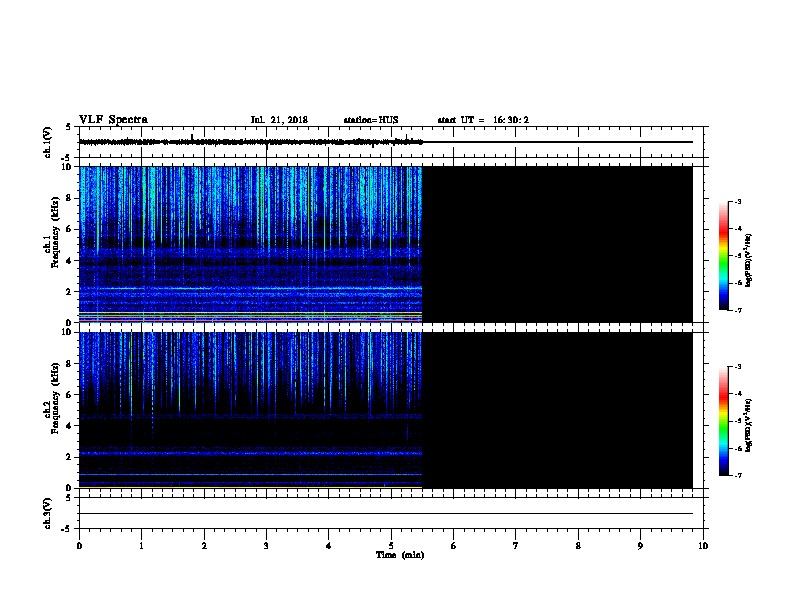Viewport: 792px width, 612px height.
Task: Click the "4" kHz tick label on the ch.2 frequency axis
Action: pos(70,426)
